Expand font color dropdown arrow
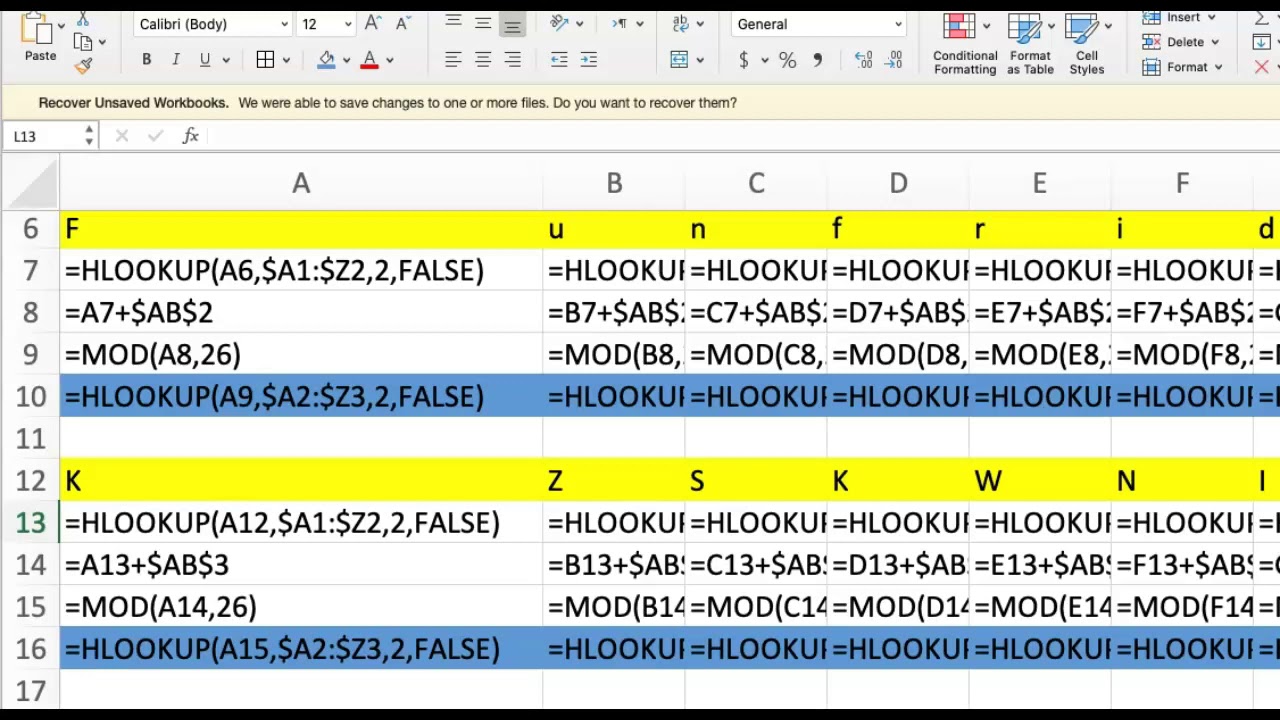1280x720 pixels. coord(390,61)
